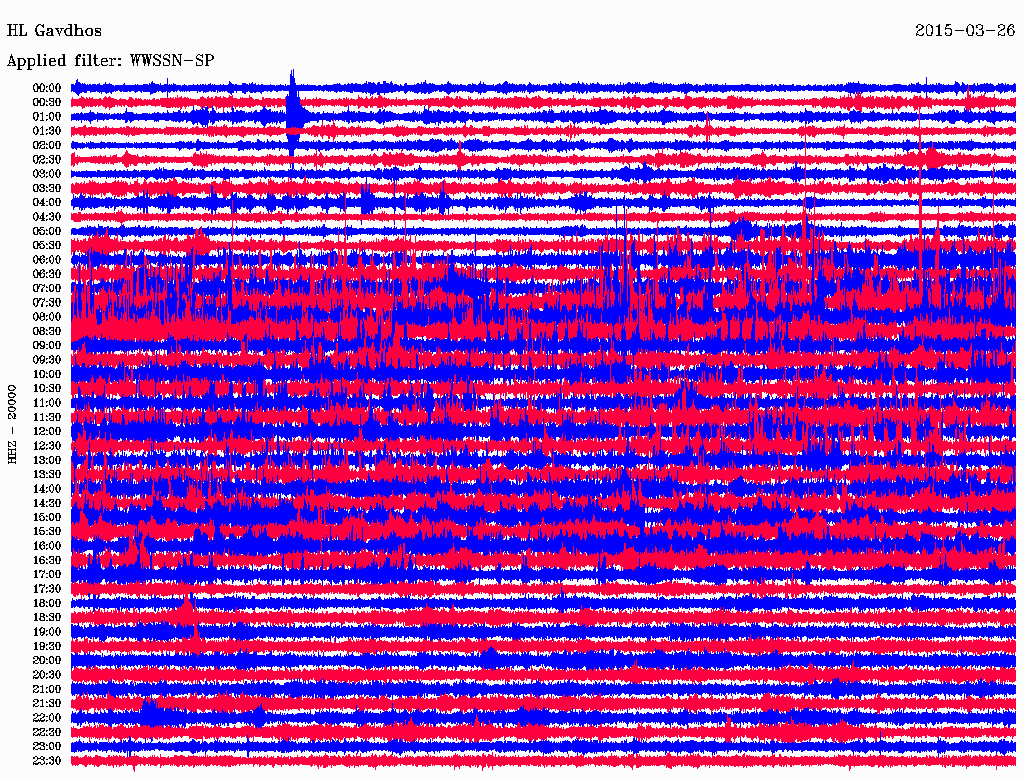Select the 18:30 time label

pyautogui.click(x=47, y=617)
